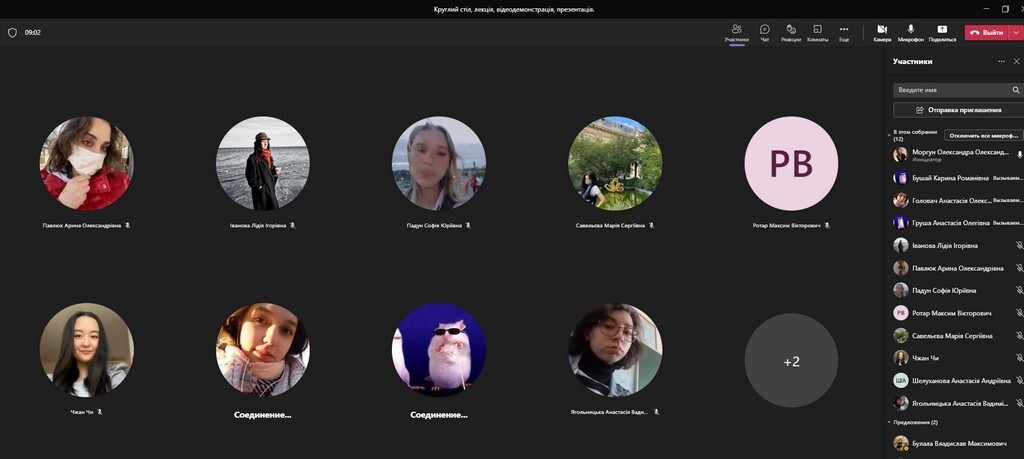1024x459 pixels.
Task: Collapse the Предложения suggestions section
Action: 890,422
